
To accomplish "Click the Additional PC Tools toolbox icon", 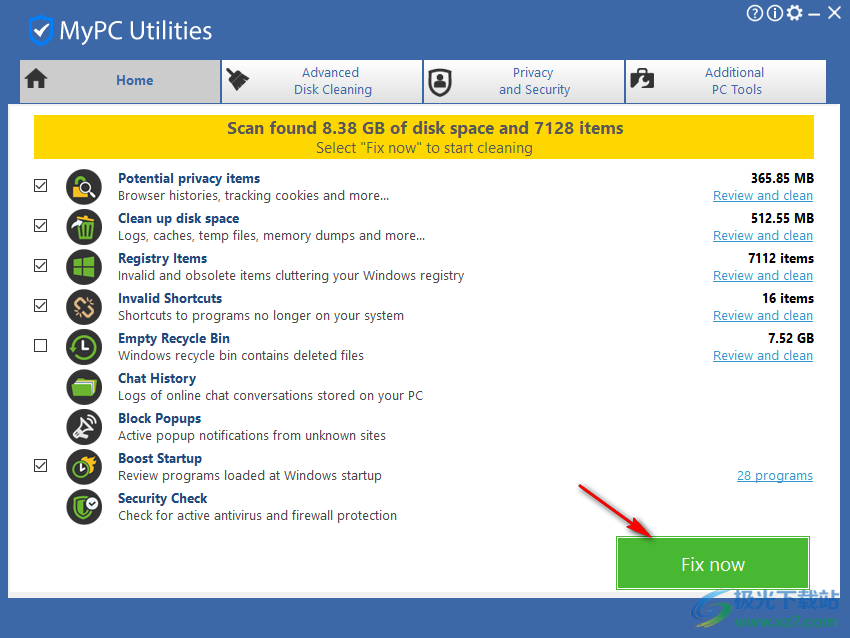I will coord(642,79).
